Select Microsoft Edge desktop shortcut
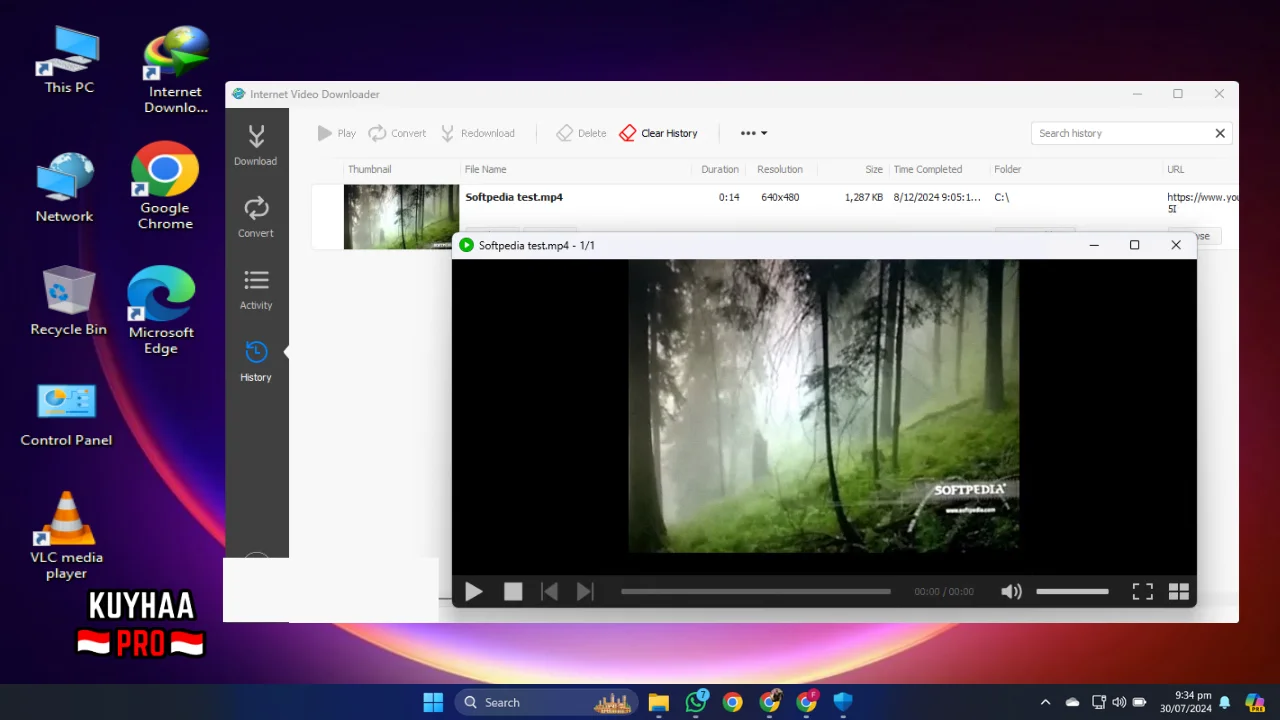1280x720 pixels. 161,311
